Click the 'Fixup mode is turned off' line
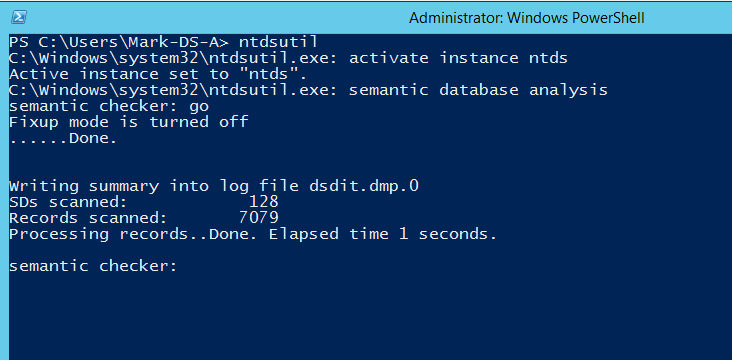The width and height of the screenshot is (732, 360). point(128,122)
